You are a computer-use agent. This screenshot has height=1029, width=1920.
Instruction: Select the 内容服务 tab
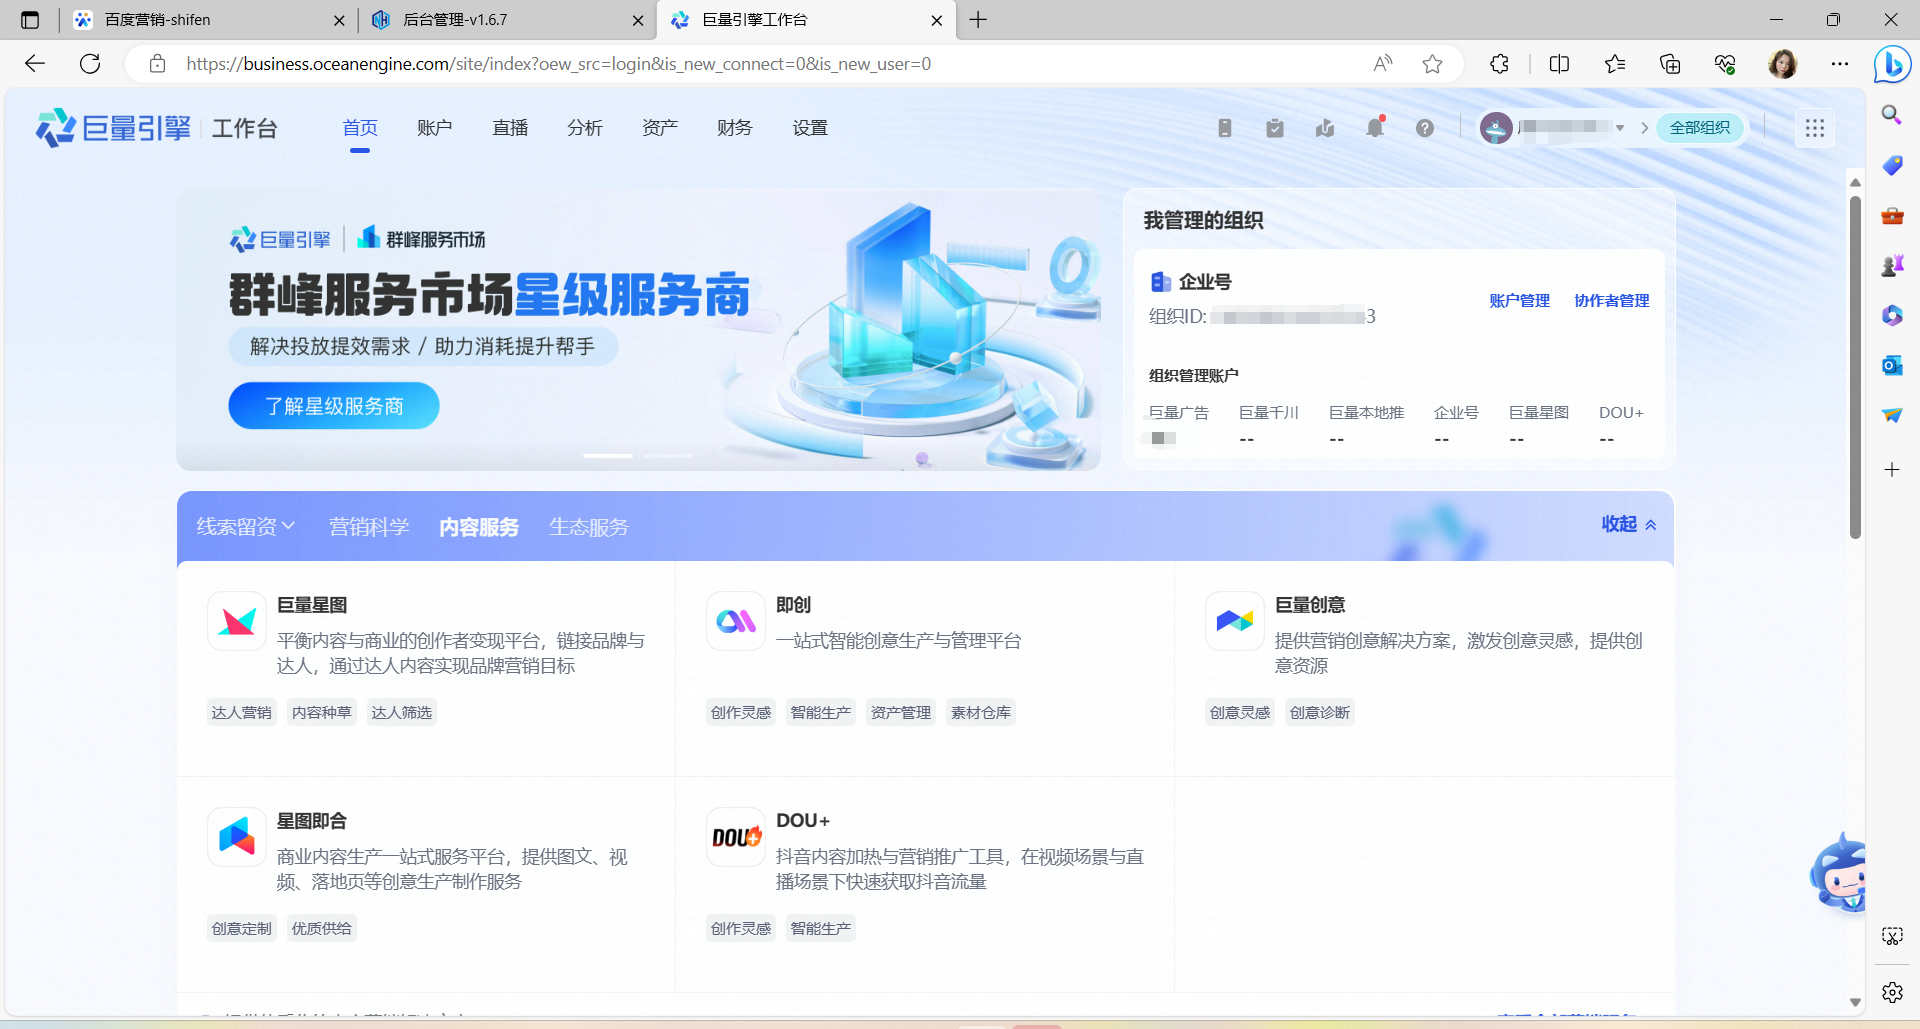point(479,527)
